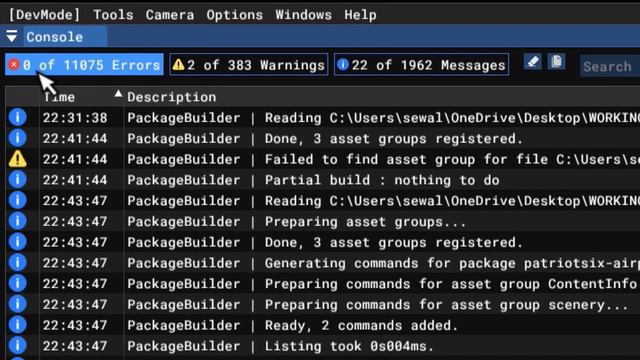Click info icon of 'Generating commands' row
The width and height of the screenshot is (640, 360).
18,263
